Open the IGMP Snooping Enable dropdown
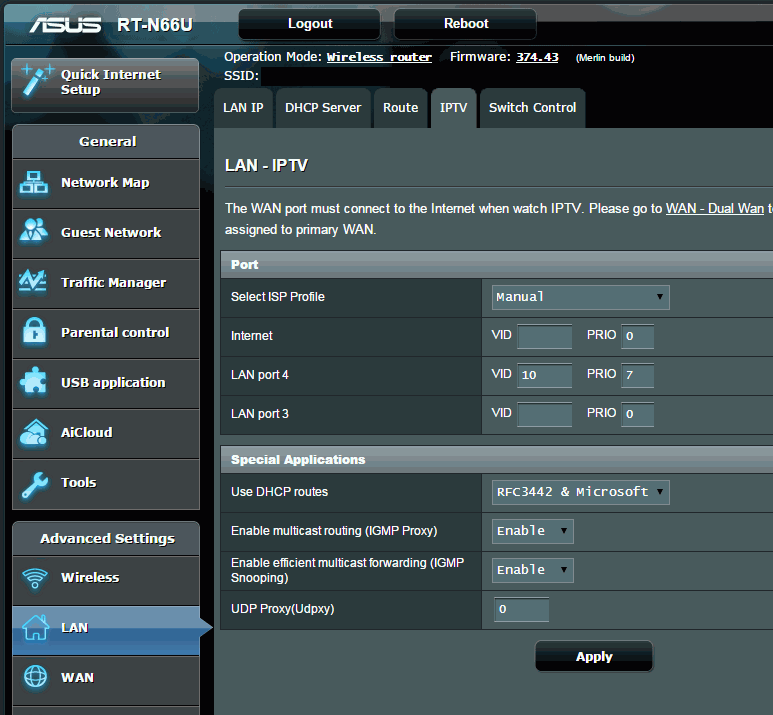The image size is (773, 715). [533, 570]
